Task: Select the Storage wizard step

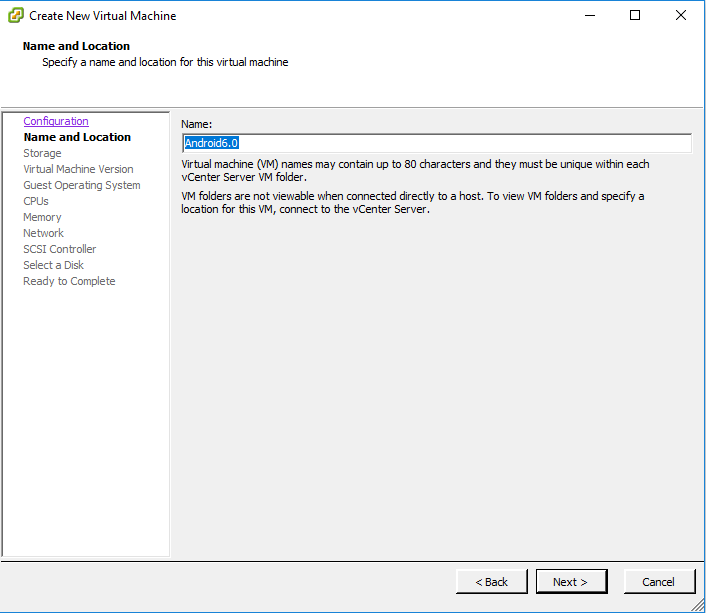Action: [42, 153]
